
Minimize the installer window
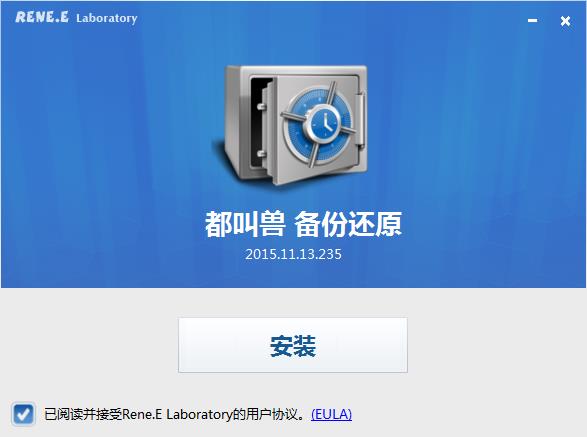pos(532,20)
